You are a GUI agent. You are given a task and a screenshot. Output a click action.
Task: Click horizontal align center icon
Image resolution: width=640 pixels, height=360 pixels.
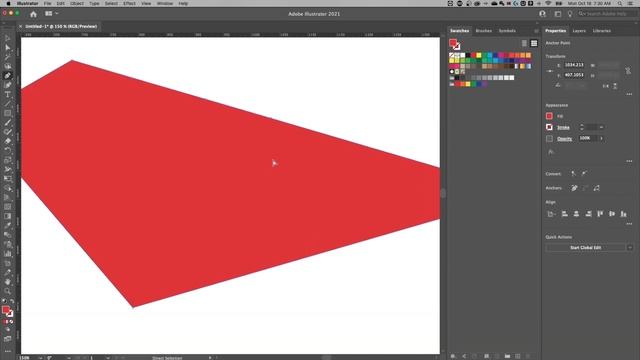[576, 213]
